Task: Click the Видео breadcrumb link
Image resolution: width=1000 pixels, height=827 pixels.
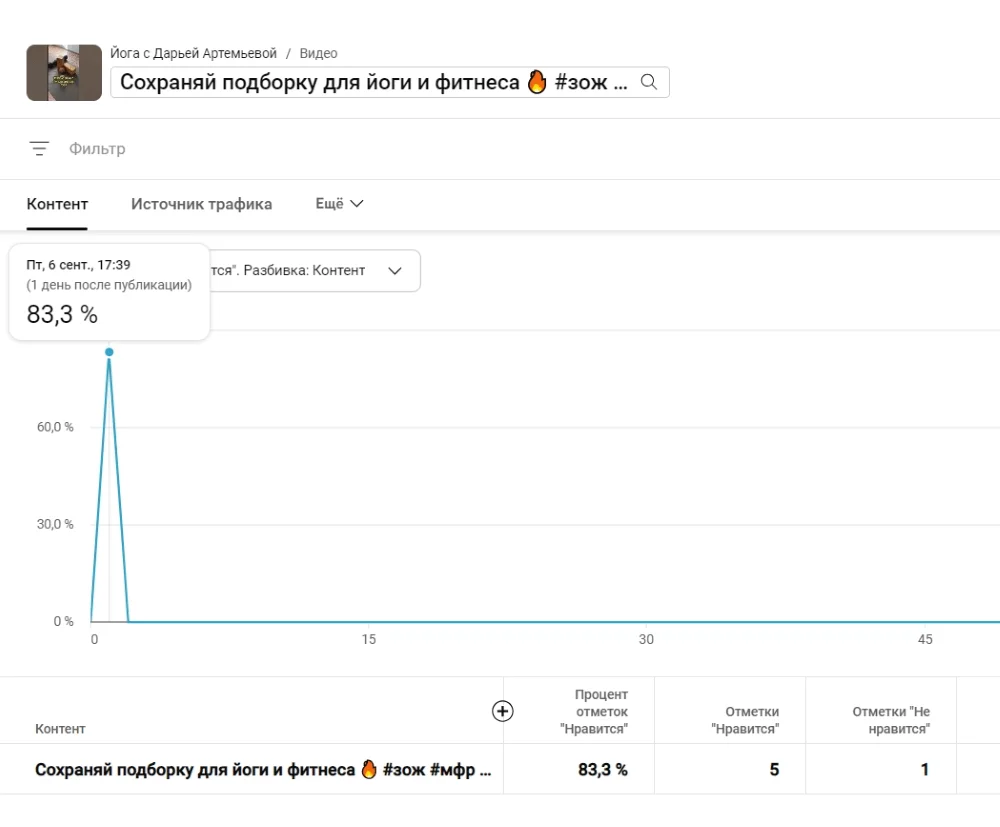Action: point(318,53)
